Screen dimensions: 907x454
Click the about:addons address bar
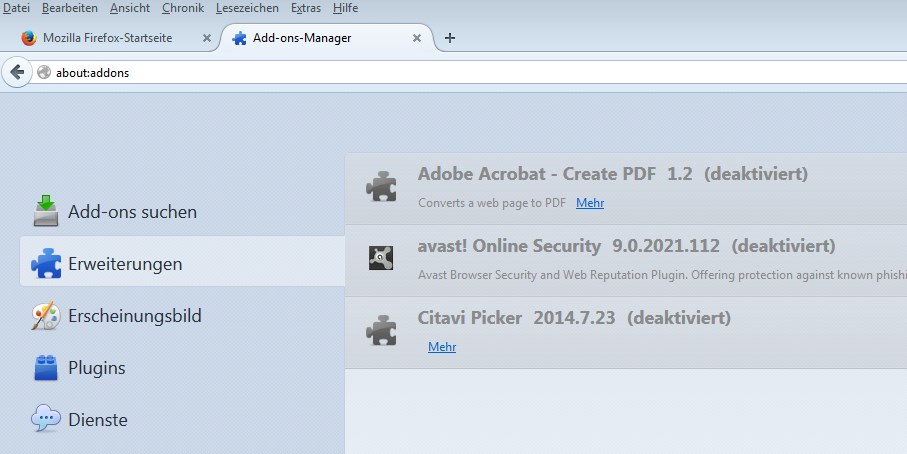pyautogui.click(x=400, y=72)
